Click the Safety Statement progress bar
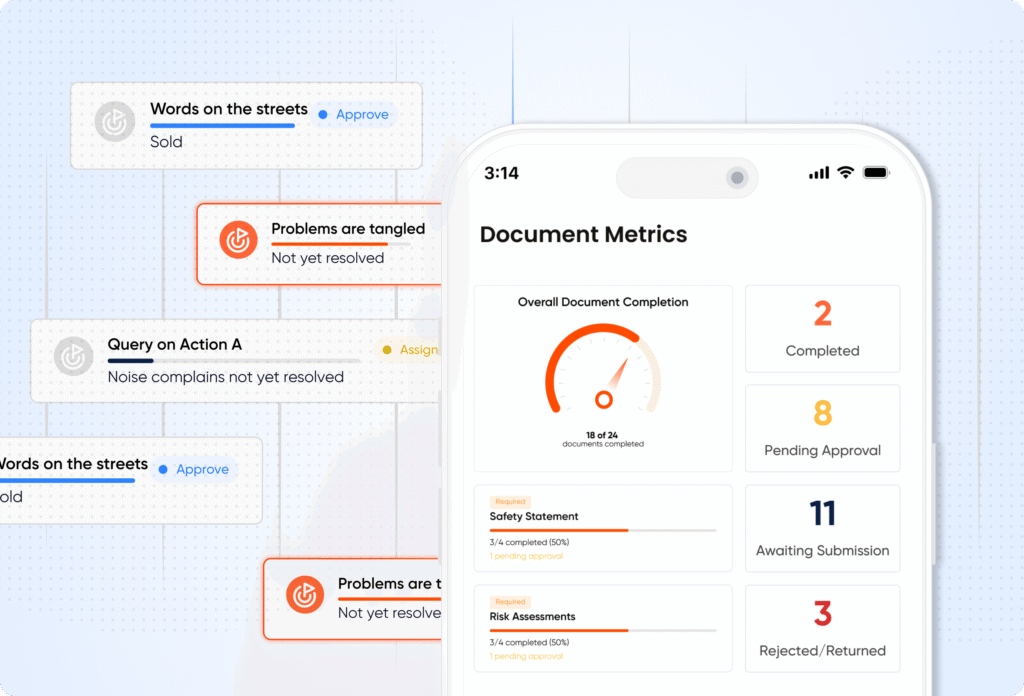Screen dimensions: 1024x696 (602, 530)
